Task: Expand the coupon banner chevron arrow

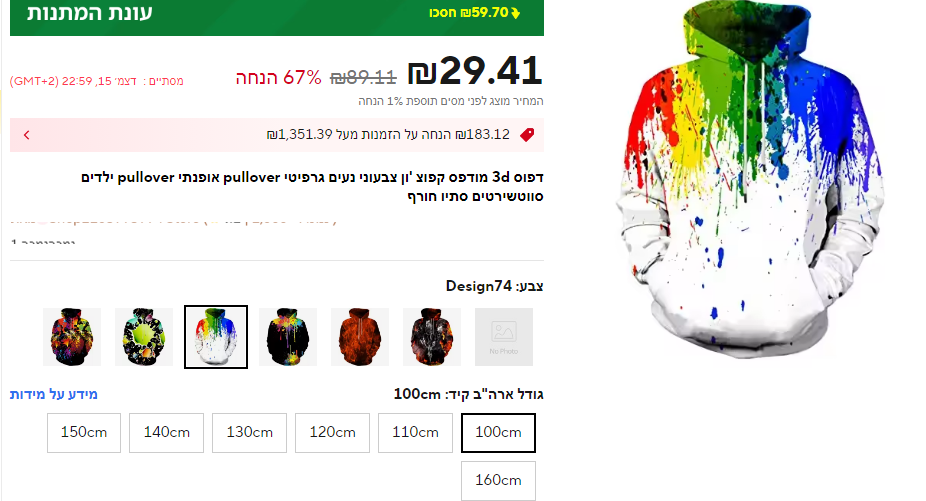Action: click(27, 135)
